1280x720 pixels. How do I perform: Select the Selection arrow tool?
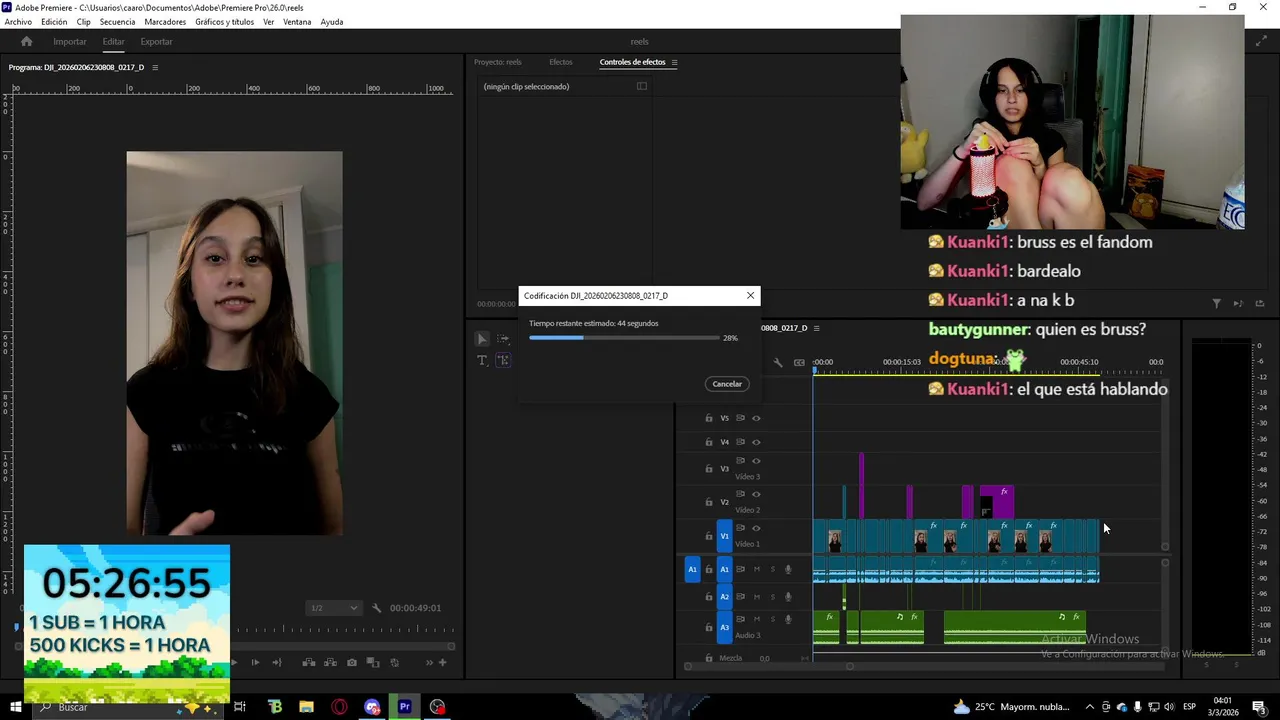pos(482,339)
